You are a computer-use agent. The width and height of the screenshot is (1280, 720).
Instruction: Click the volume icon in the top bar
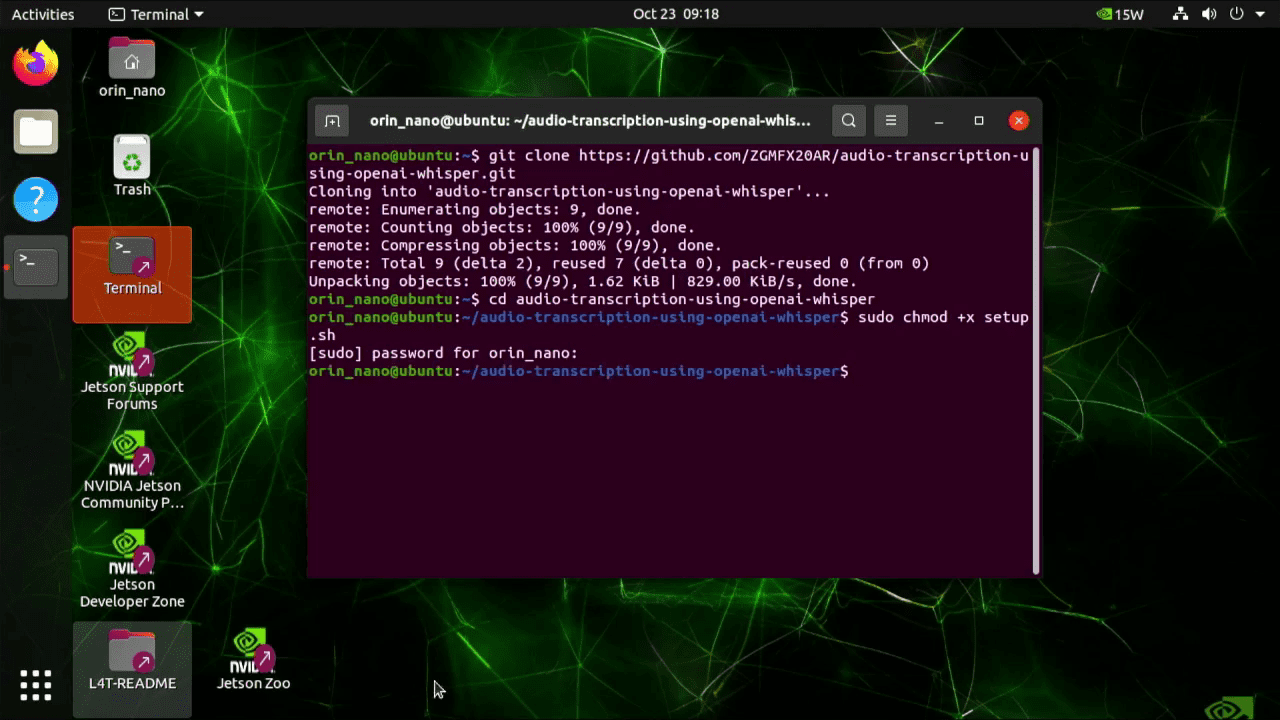point(1209,14)
